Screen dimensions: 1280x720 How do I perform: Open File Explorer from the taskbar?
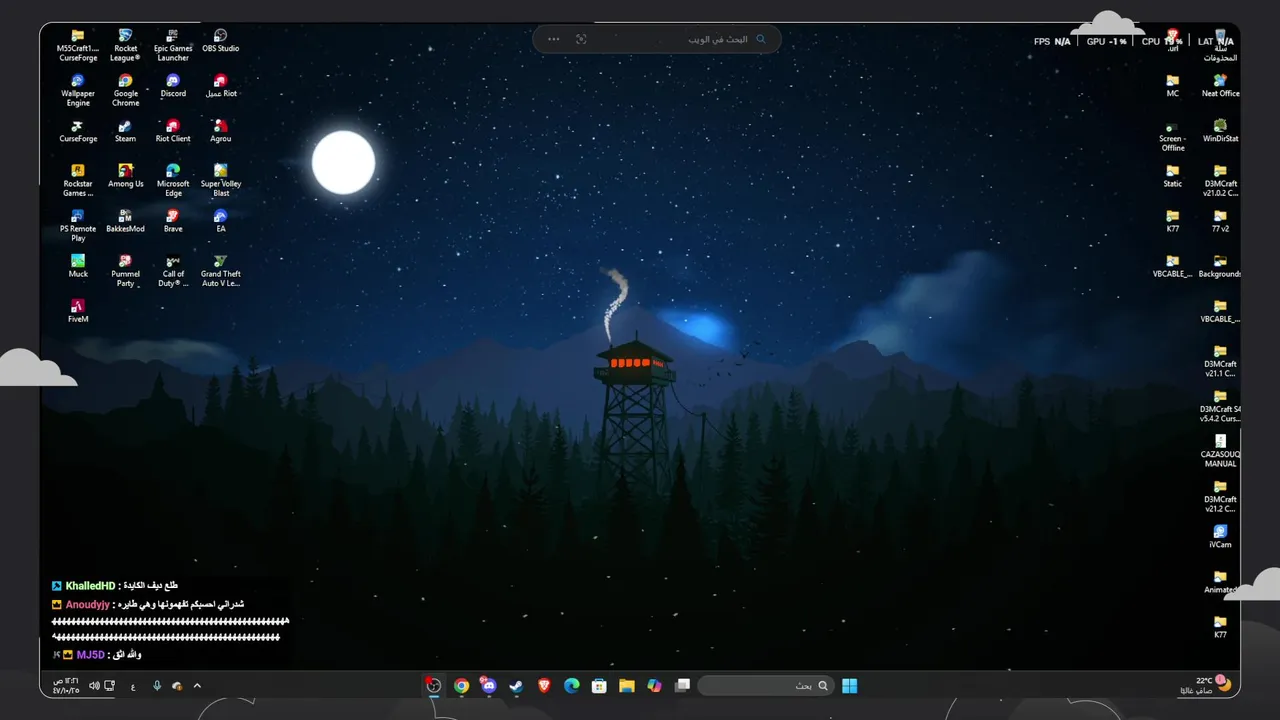(626, 686)
